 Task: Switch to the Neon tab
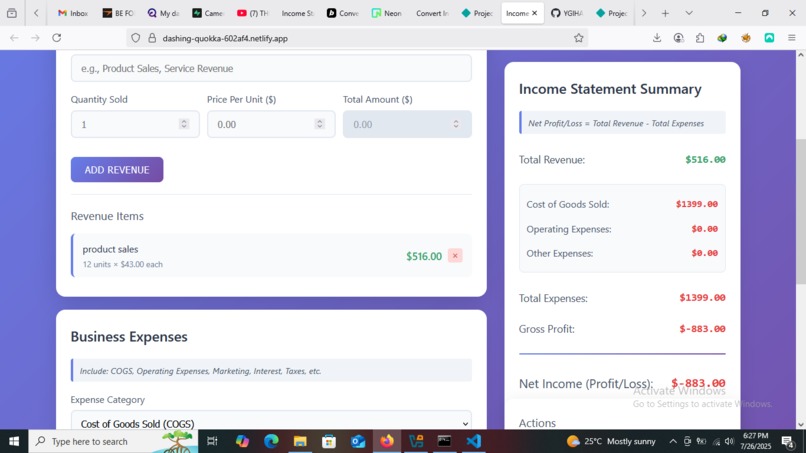click(387, 13)
